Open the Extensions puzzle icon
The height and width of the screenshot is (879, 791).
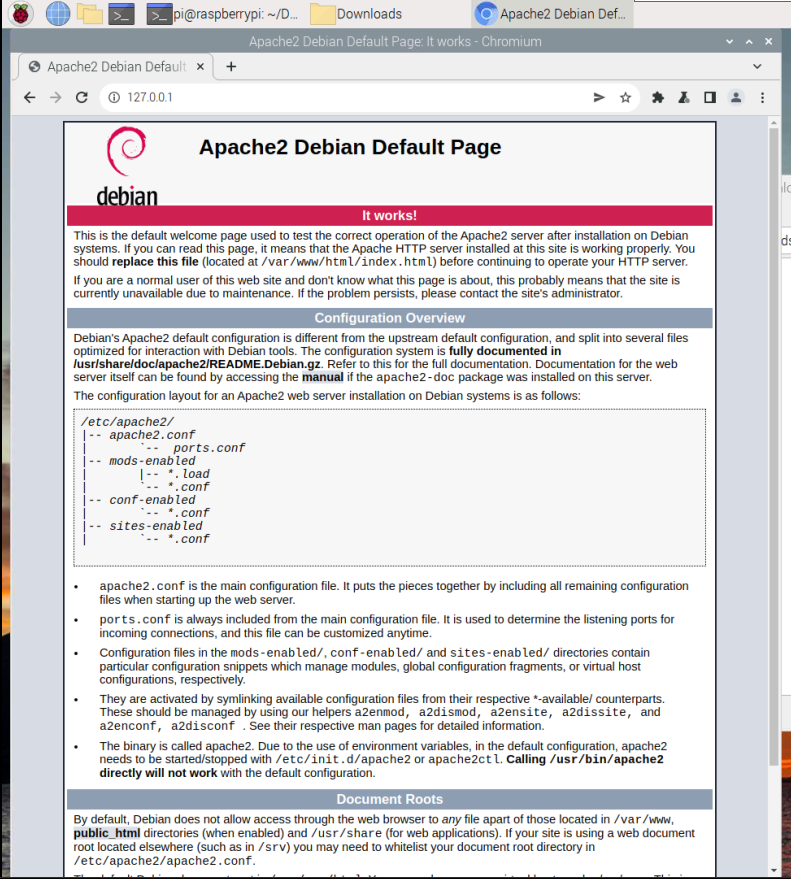pyautogui.click(x=658, y=98)
